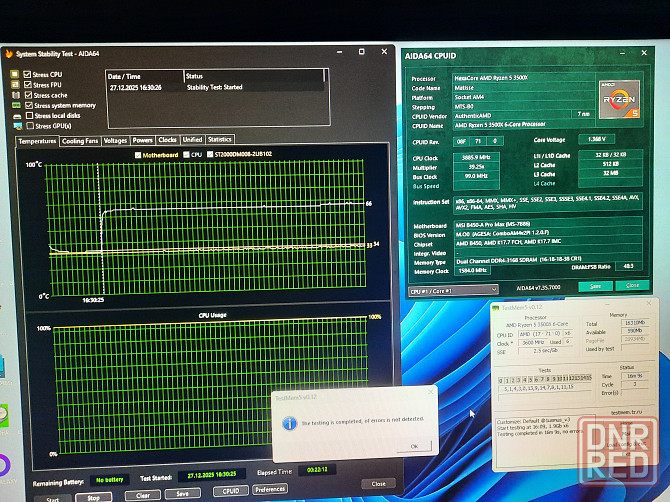This screenshot has height=502, width=670.
Task: Uncheck the Motherboard graph checkbox
Action: [x=138, y=155]
